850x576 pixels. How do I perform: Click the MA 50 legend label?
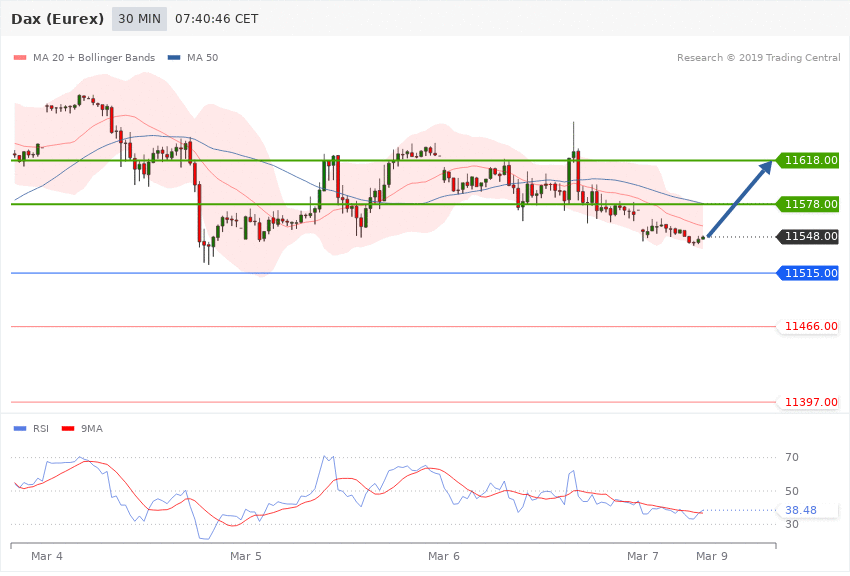click(202, 57)
